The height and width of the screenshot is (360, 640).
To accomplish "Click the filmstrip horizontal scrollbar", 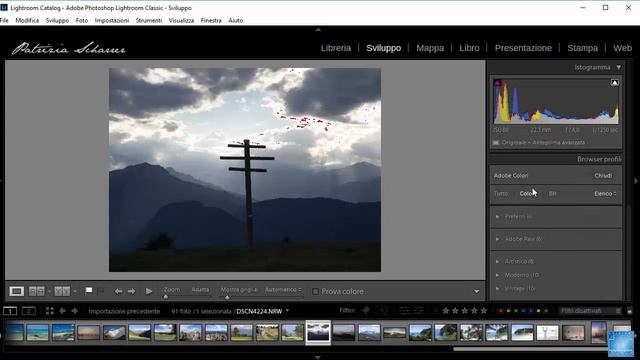I will [x=531, y=349].
